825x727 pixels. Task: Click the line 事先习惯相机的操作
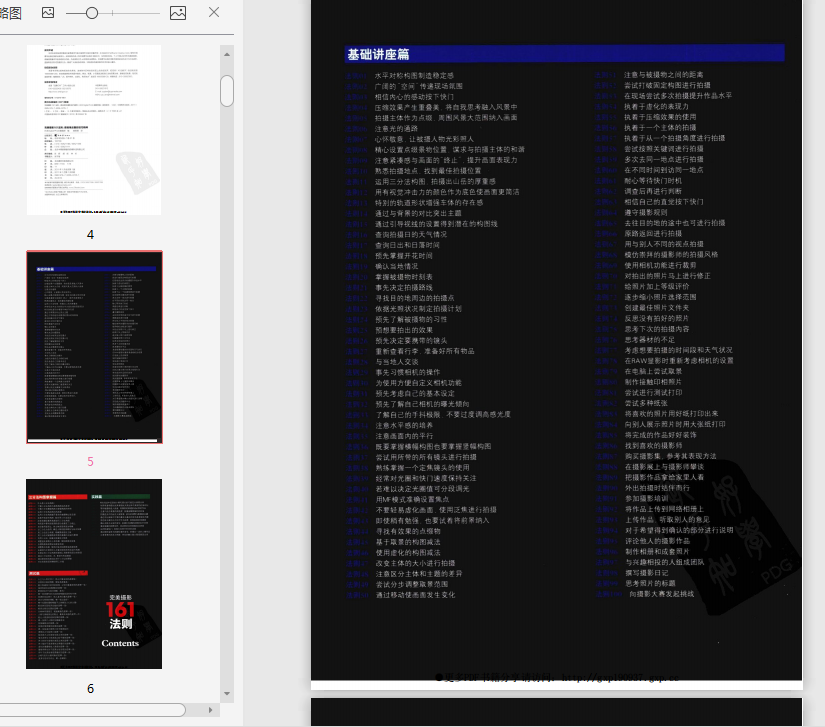(x=408, y=372)
